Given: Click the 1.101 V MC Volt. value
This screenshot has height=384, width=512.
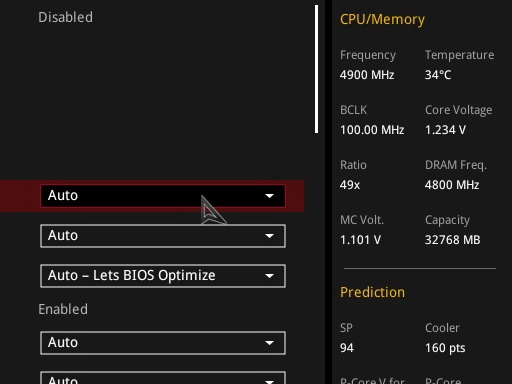Looking at the screenshot, I should 360,240.
